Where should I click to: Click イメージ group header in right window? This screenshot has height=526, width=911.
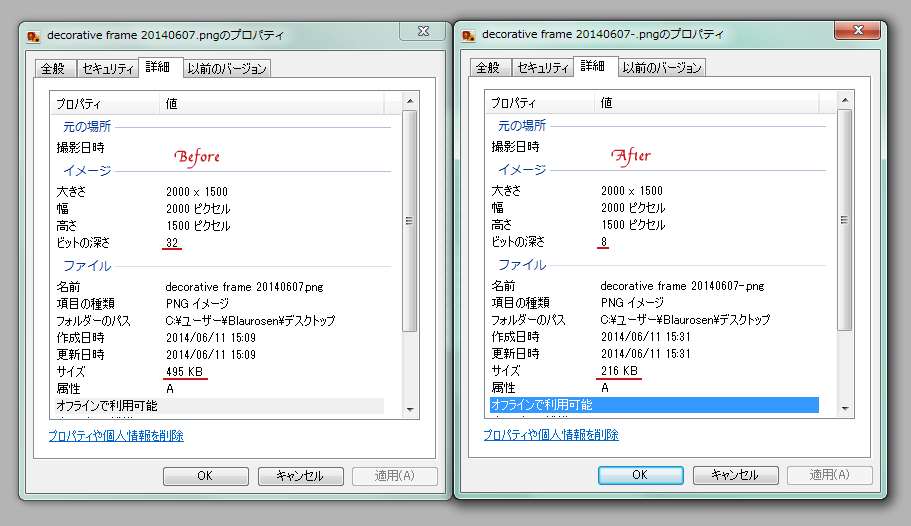(x=522, y=170)
